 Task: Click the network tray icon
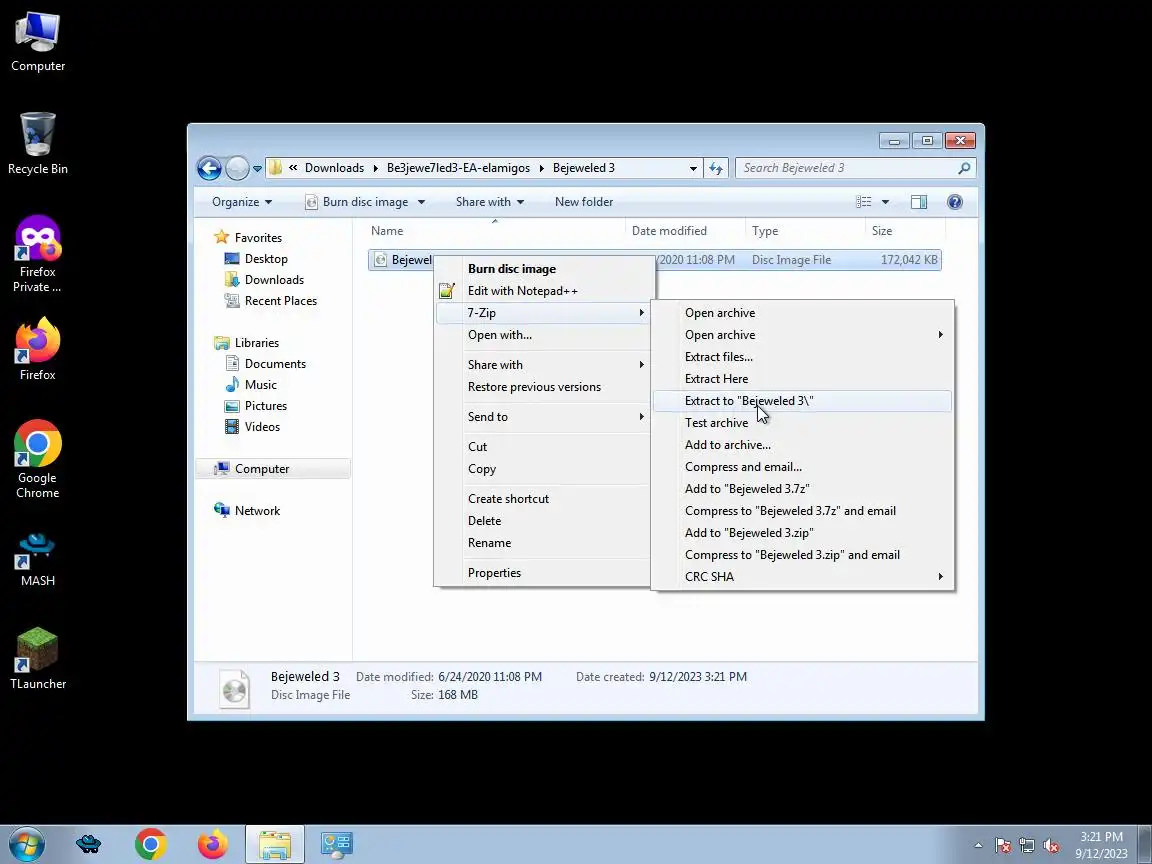tap(1027, 846)
